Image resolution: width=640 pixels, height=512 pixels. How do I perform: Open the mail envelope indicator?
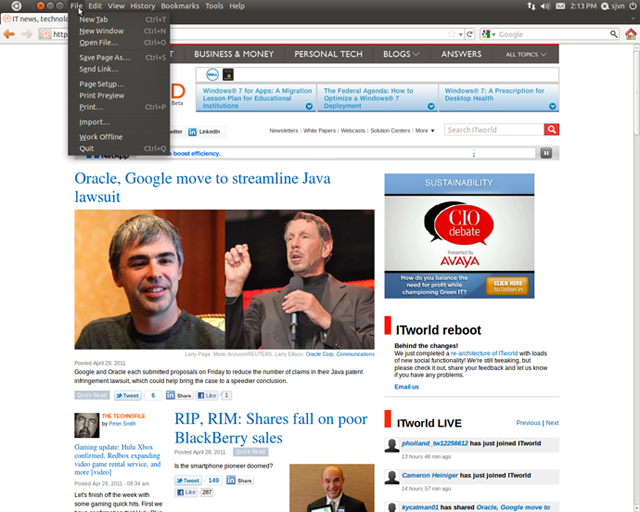pos(560,6)
